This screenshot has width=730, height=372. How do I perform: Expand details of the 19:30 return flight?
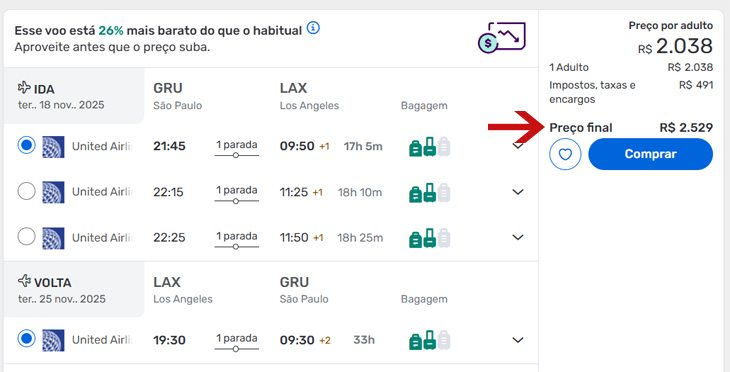[518, 340]
